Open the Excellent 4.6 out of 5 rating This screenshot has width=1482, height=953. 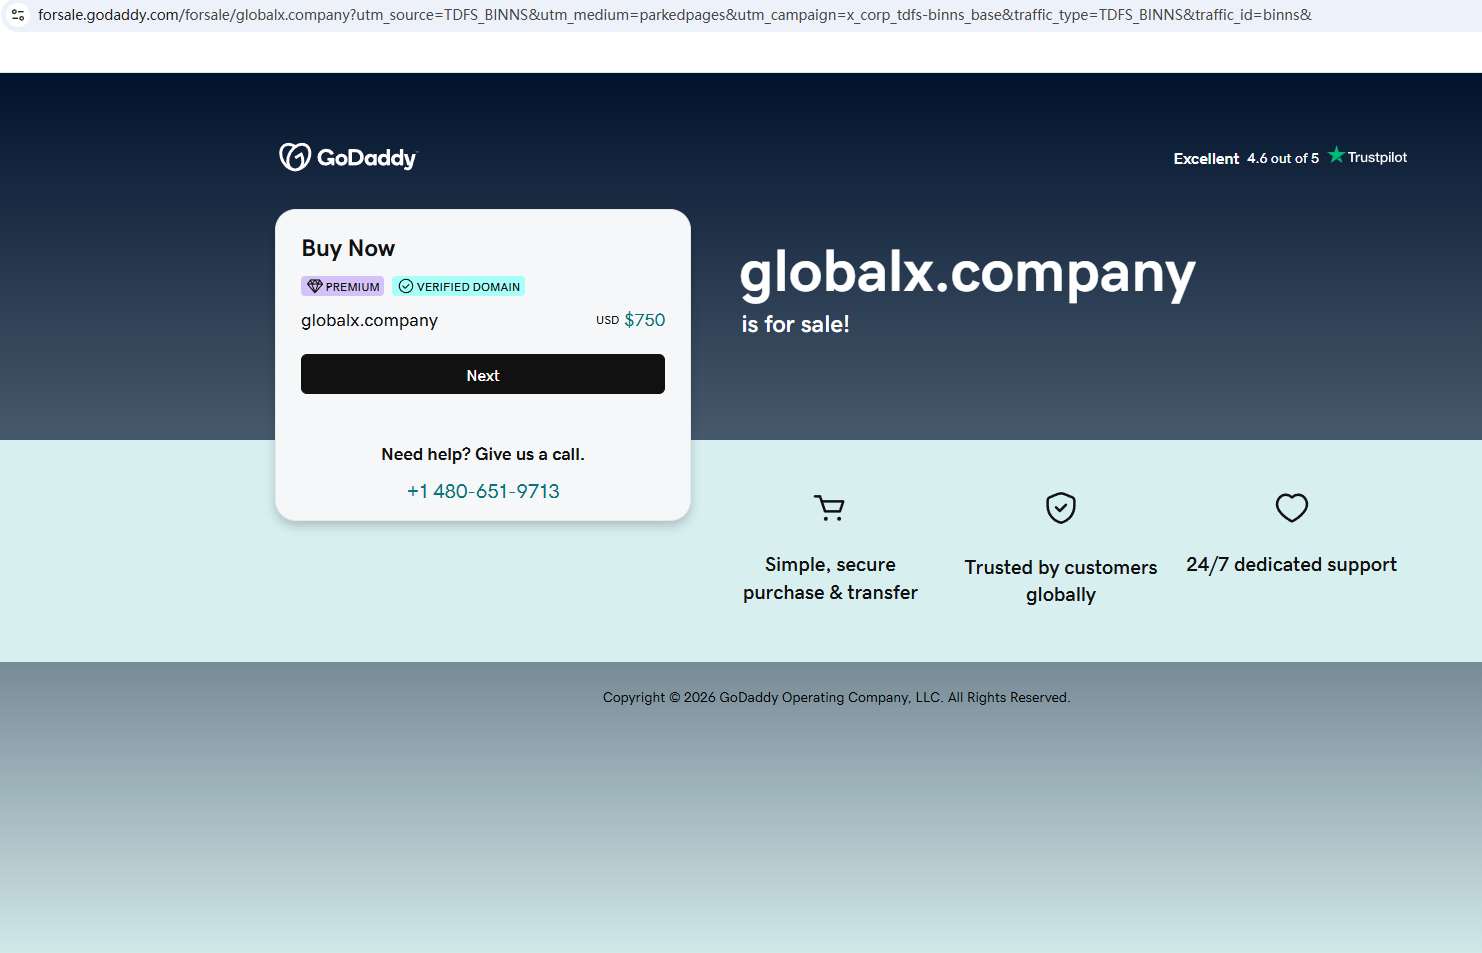pyautogui.click(x=1246, y=158)
